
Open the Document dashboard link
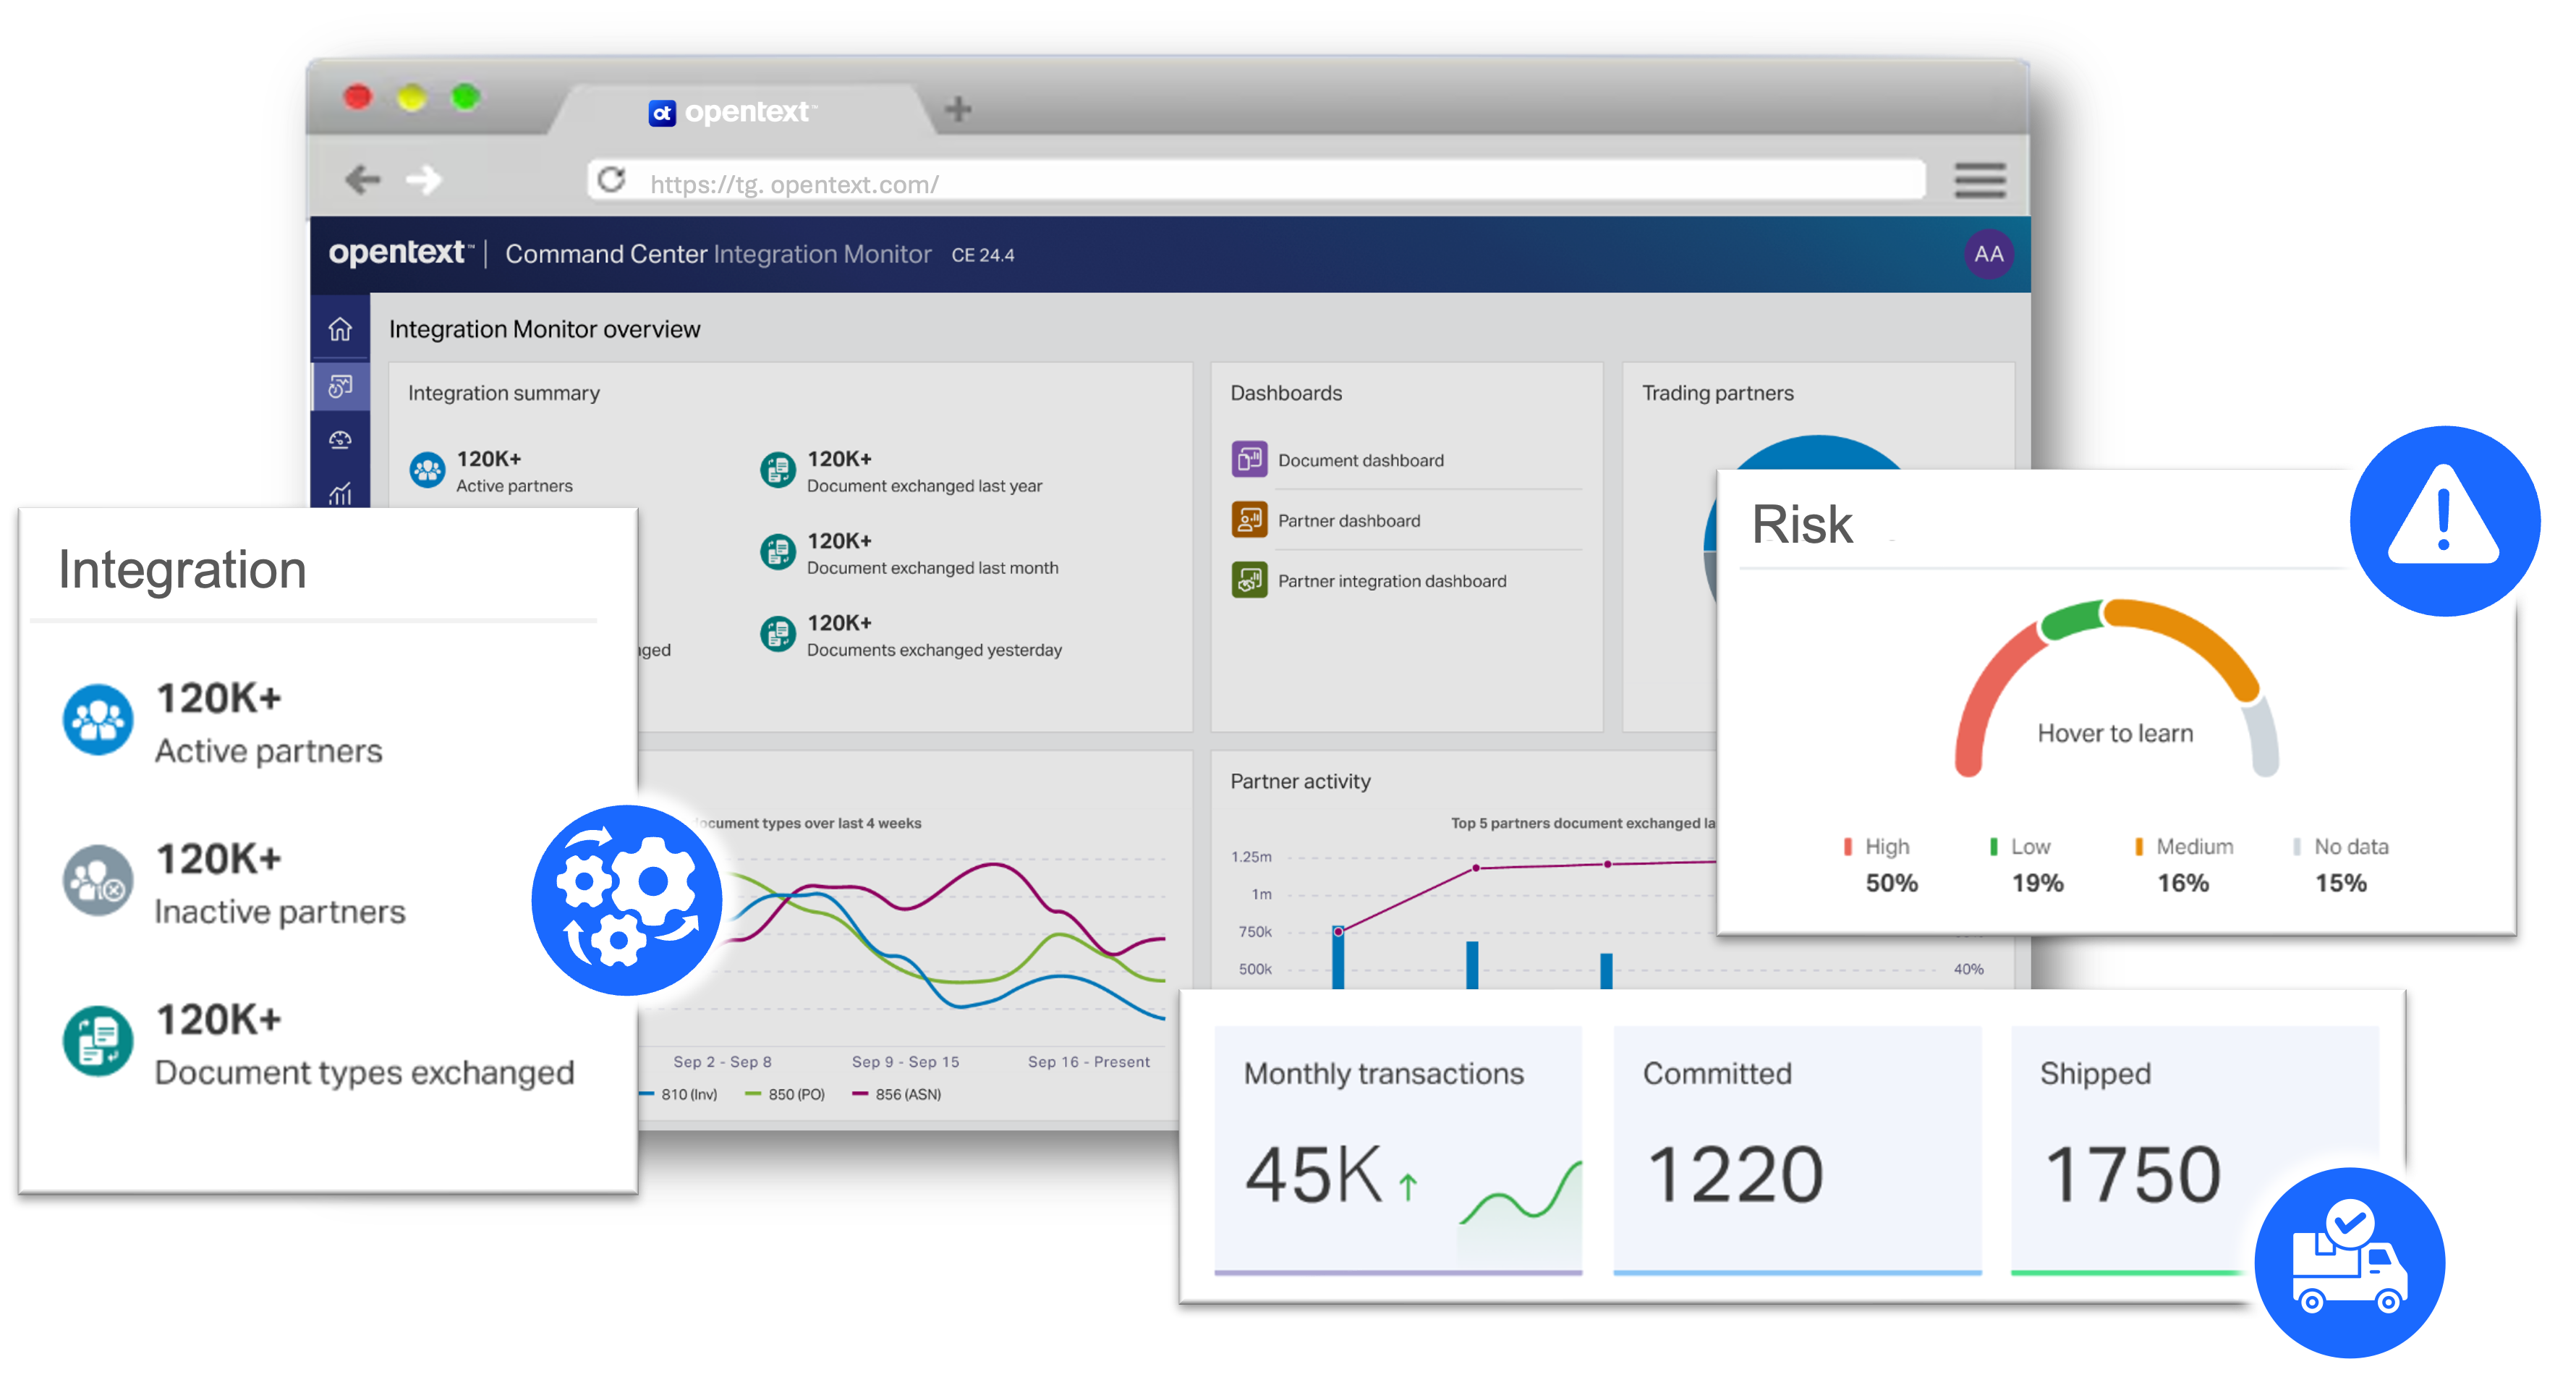[1360, 460]
